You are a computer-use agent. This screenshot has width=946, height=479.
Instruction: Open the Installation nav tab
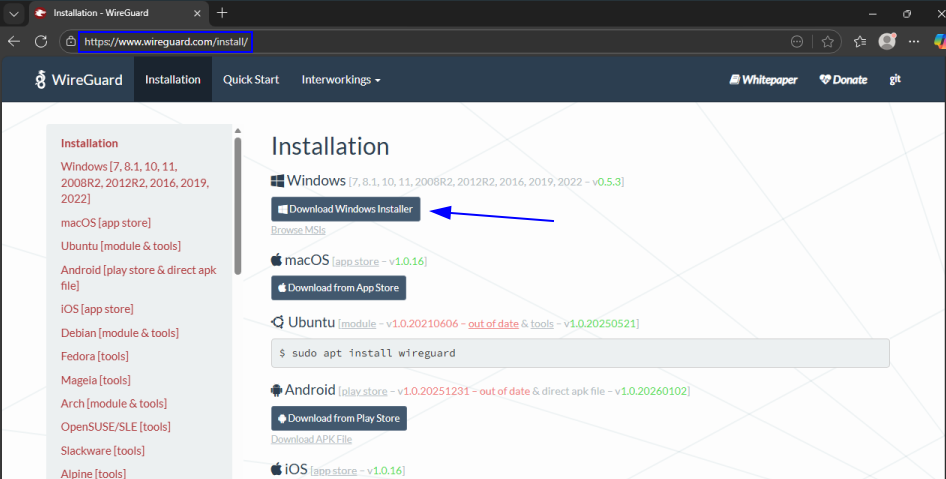(x=173, y=80)
